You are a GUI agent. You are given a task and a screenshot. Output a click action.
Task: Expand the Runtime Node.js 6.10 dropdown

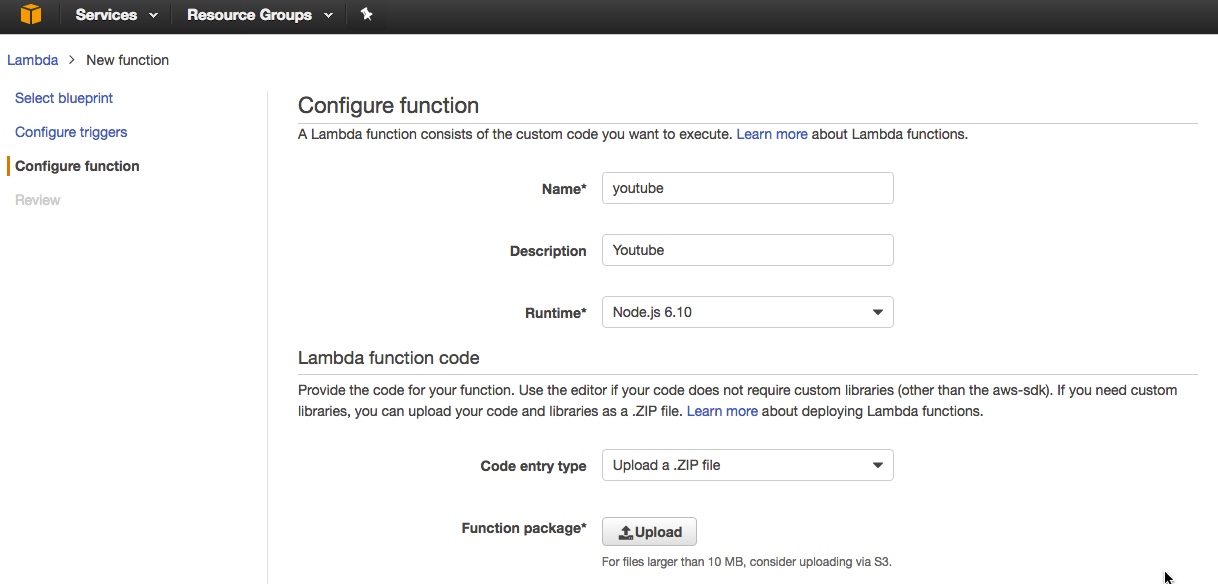click(x=747, y=312)
